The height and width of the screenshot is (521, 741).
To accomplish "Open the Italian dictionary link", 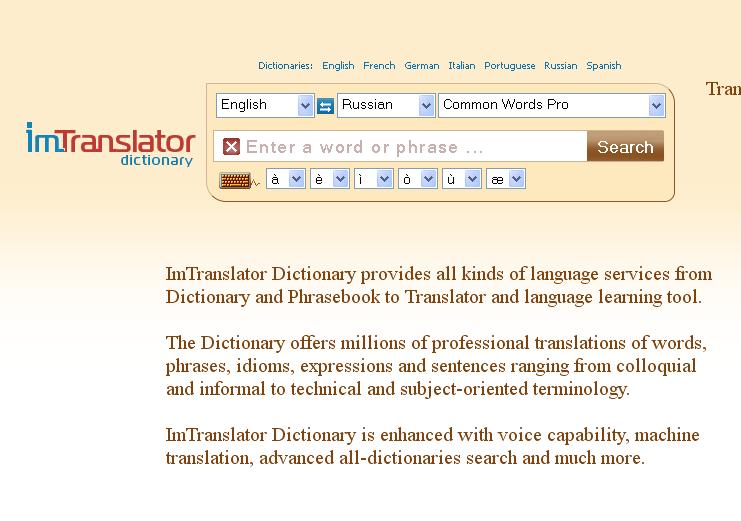I will coord(462,66).
